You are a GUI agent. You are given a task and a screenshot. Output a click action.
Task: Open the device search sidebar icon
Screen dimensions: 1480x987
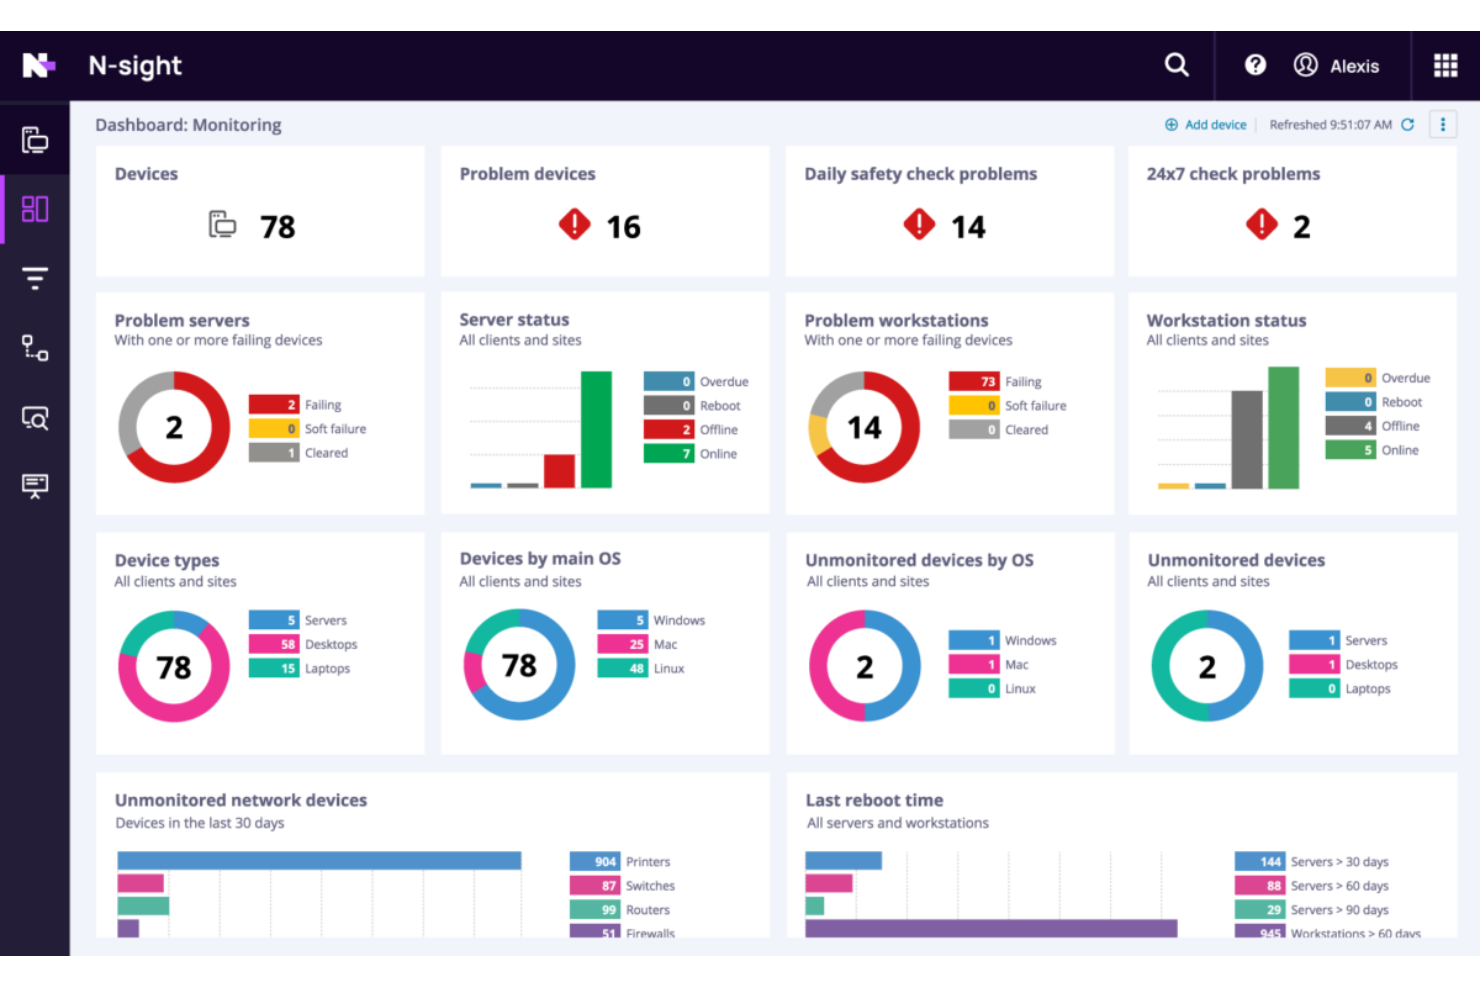pyautogui.click(x=34, y=418)
